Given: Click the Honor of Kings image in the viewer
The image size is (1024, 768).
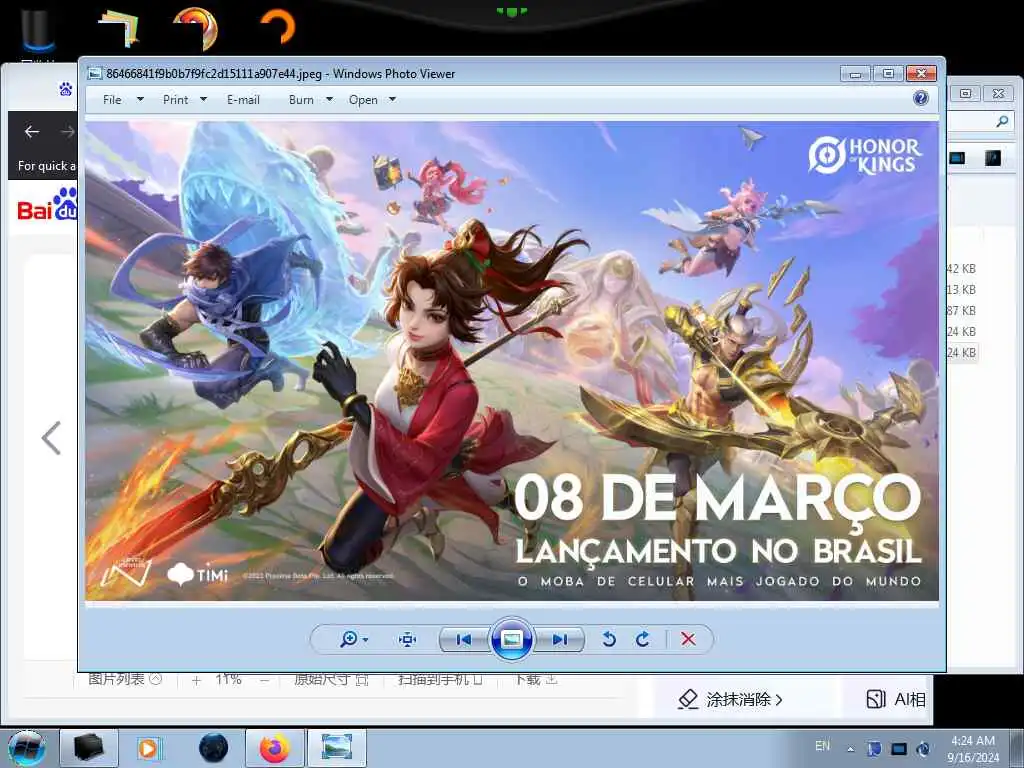Looking at the screenshot, I should pos(511,360).
